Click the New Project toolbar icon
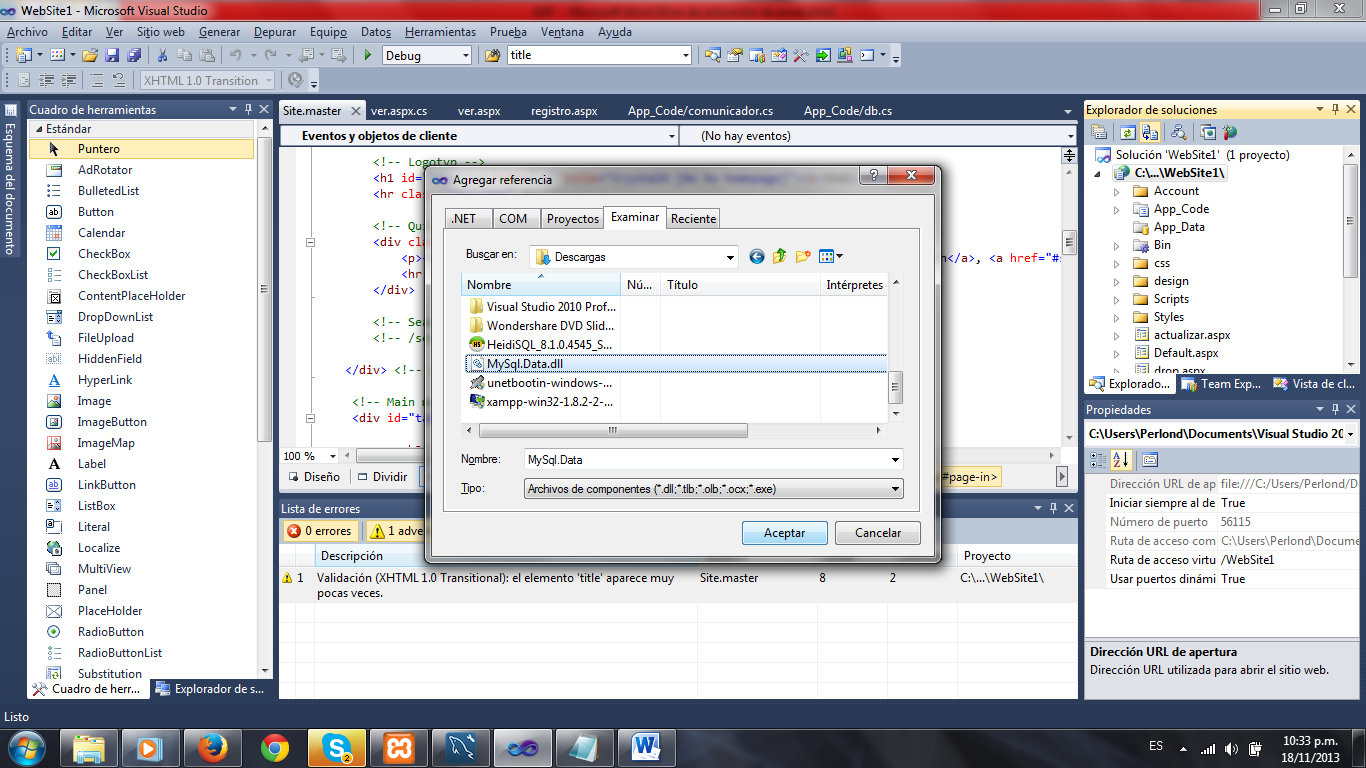 [22, 55]
